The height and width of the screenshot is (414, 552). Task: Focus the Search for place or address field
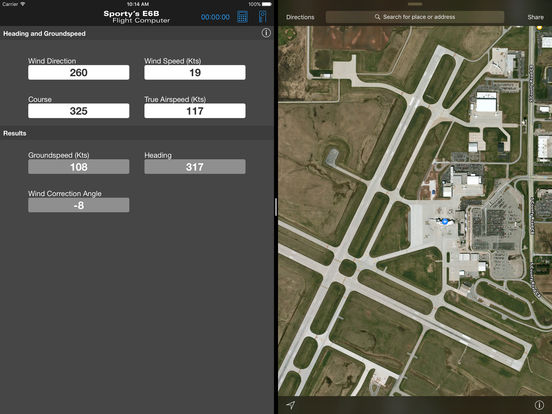pos(415,17)
